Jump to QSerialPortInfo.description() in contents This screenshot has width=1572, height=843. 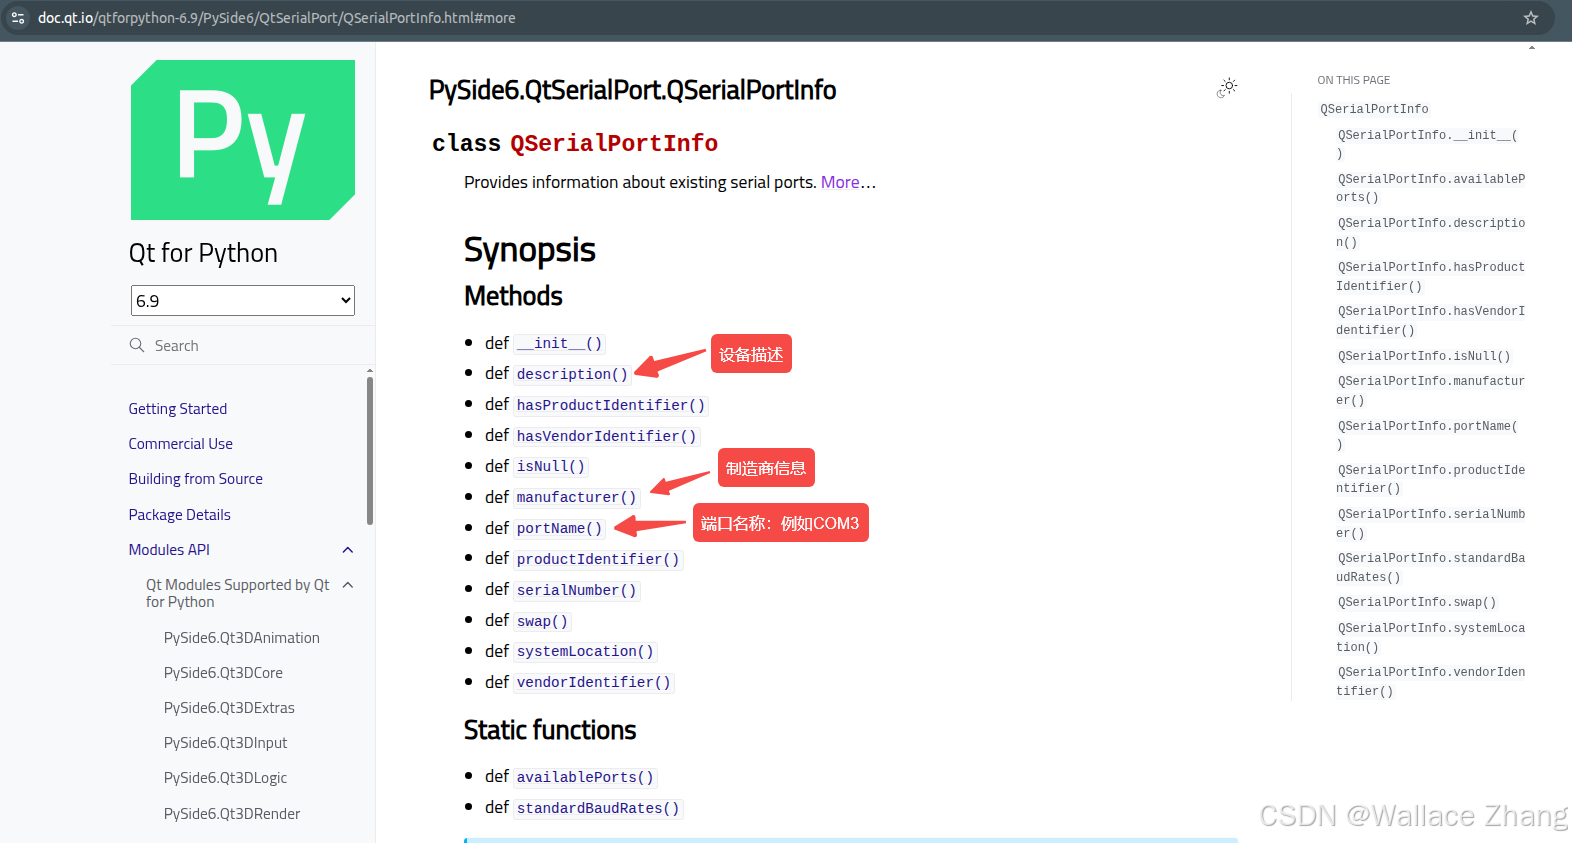click(1431, 232)
